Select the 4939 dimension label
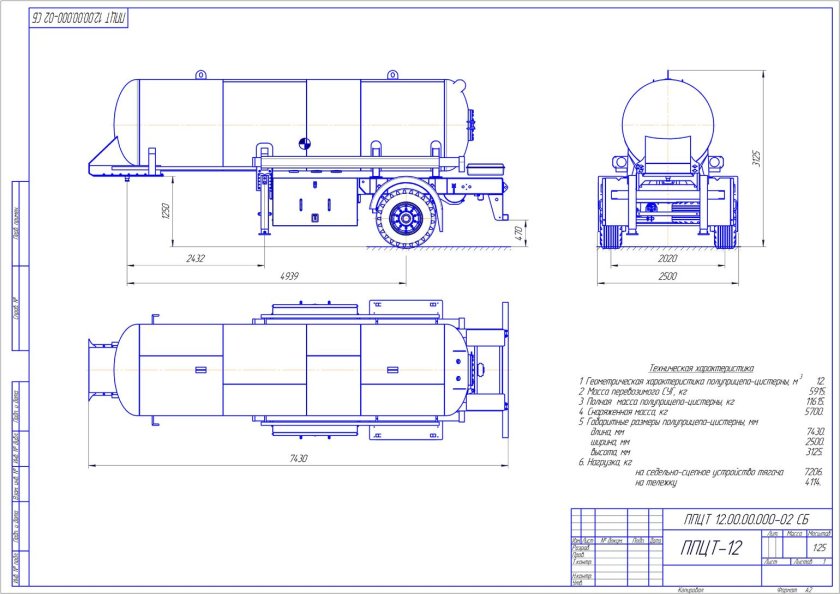The image size is (840, 594). point(289,275)
